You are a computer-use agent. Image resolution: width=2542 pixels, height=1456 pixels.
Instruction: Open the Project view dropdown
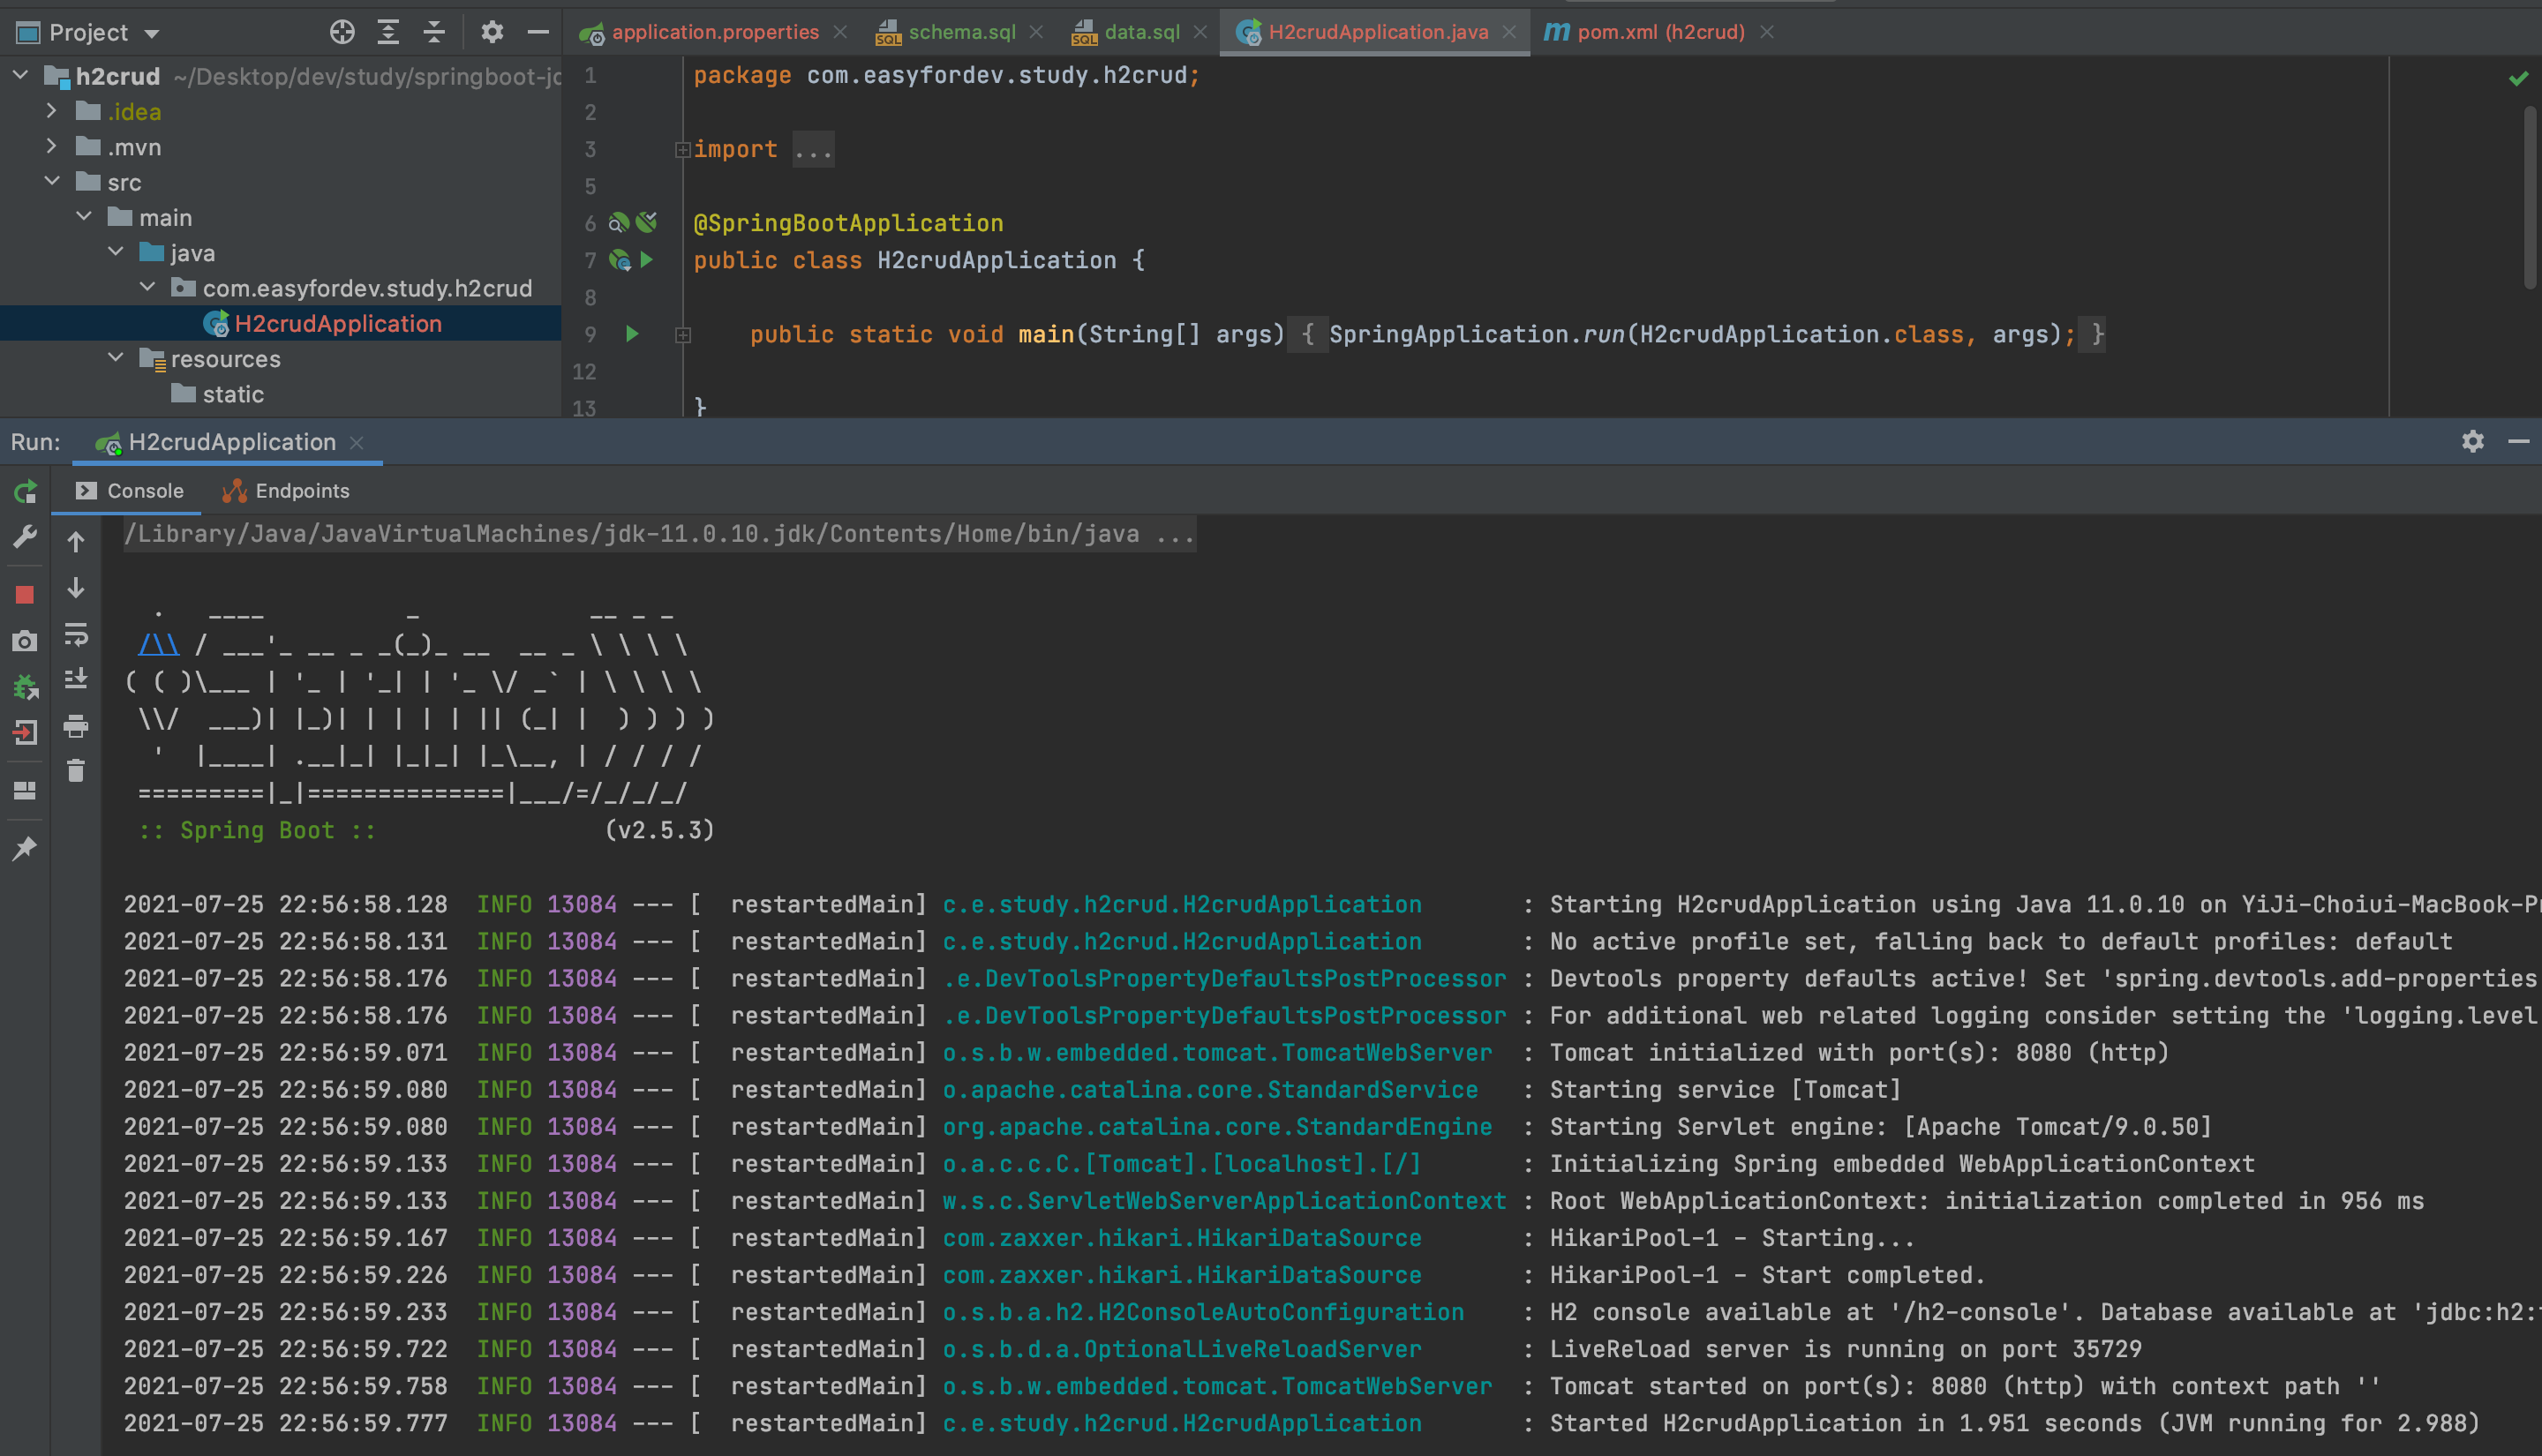[x=152, y=33]
